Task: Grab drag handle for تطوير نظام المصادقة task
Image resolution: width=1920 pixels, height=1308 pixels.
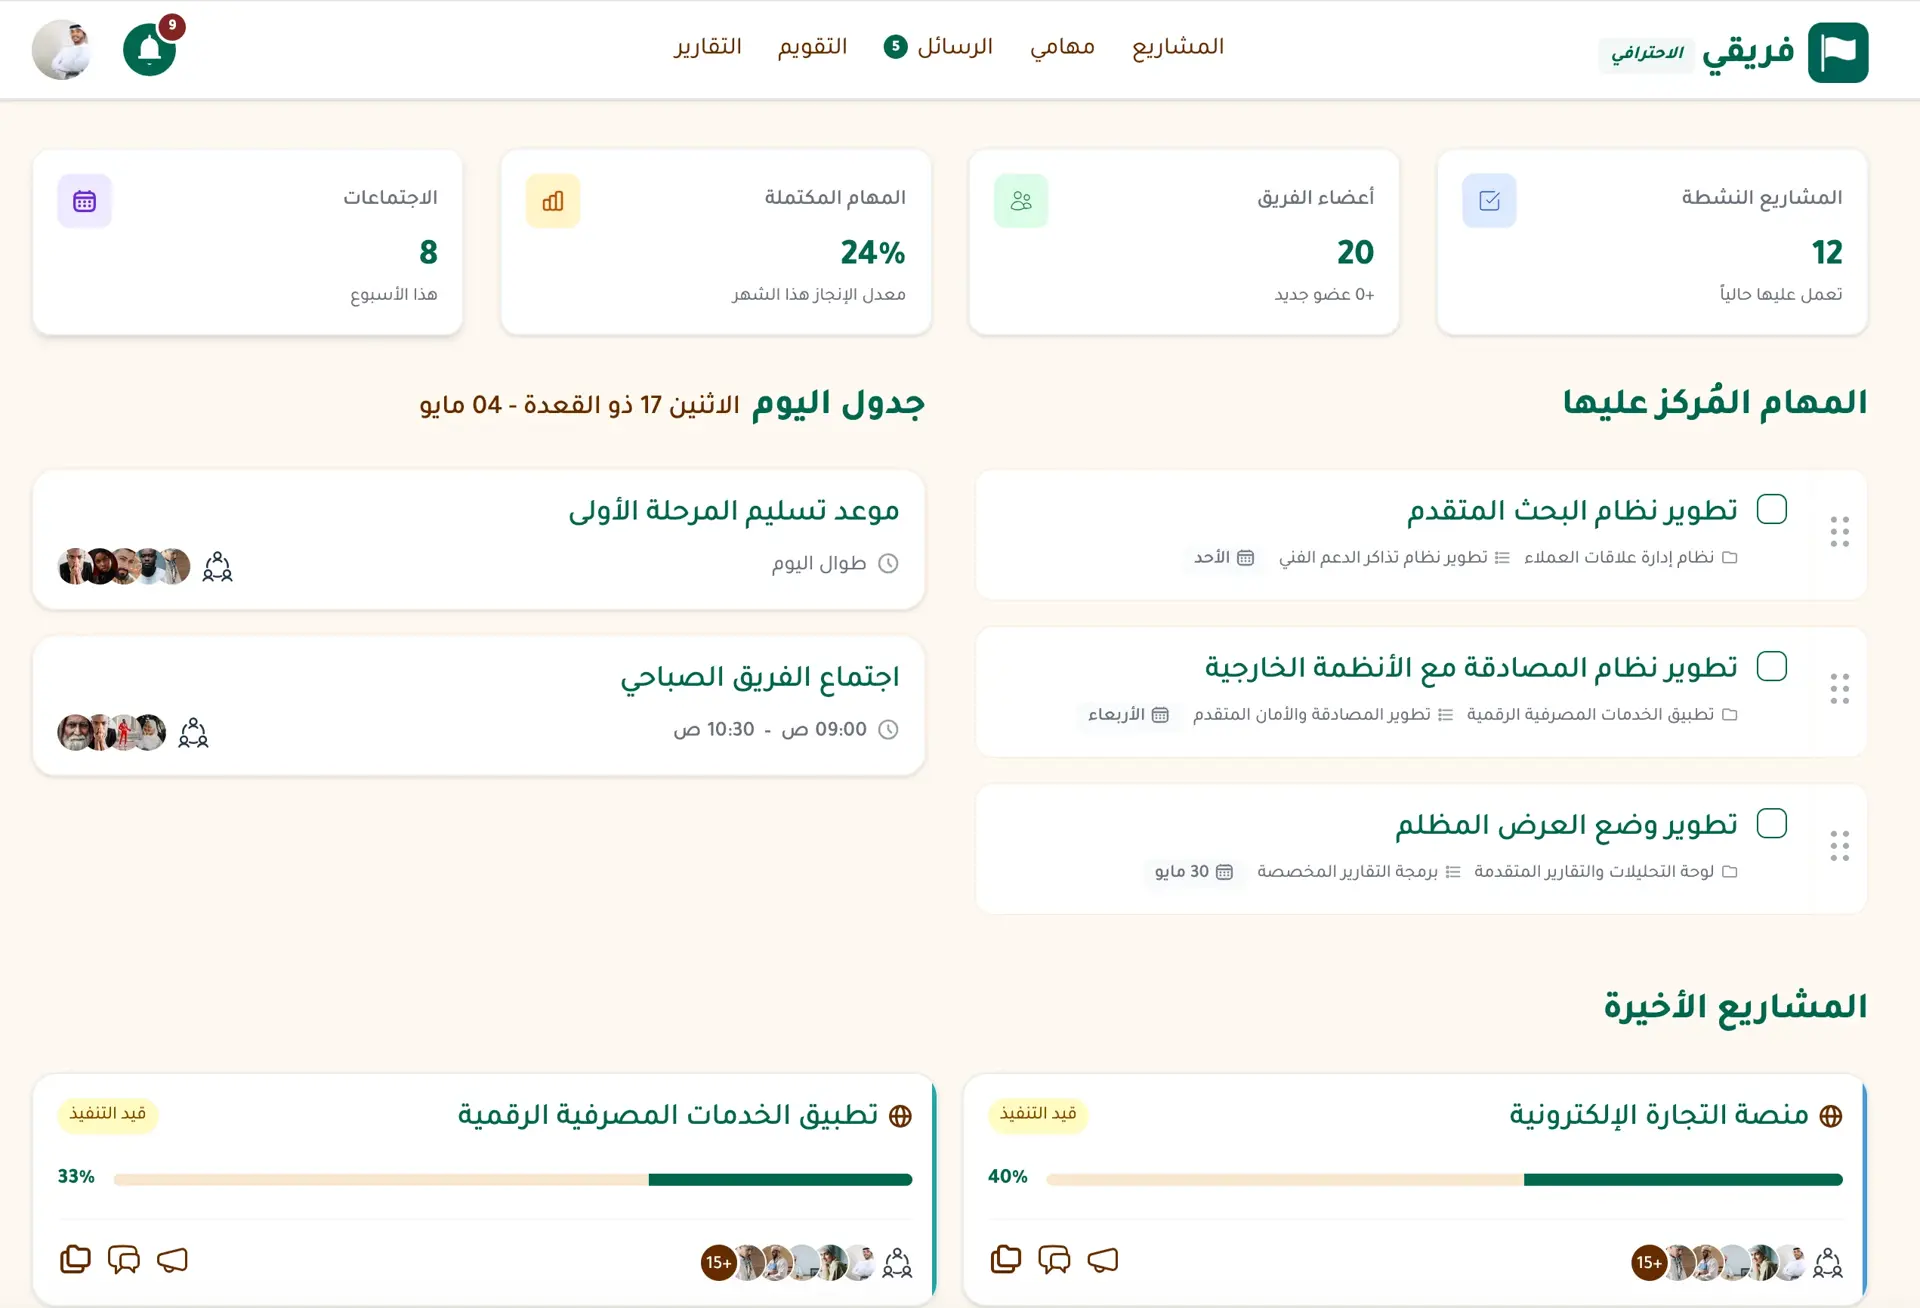Action: tap(1839, 689)
